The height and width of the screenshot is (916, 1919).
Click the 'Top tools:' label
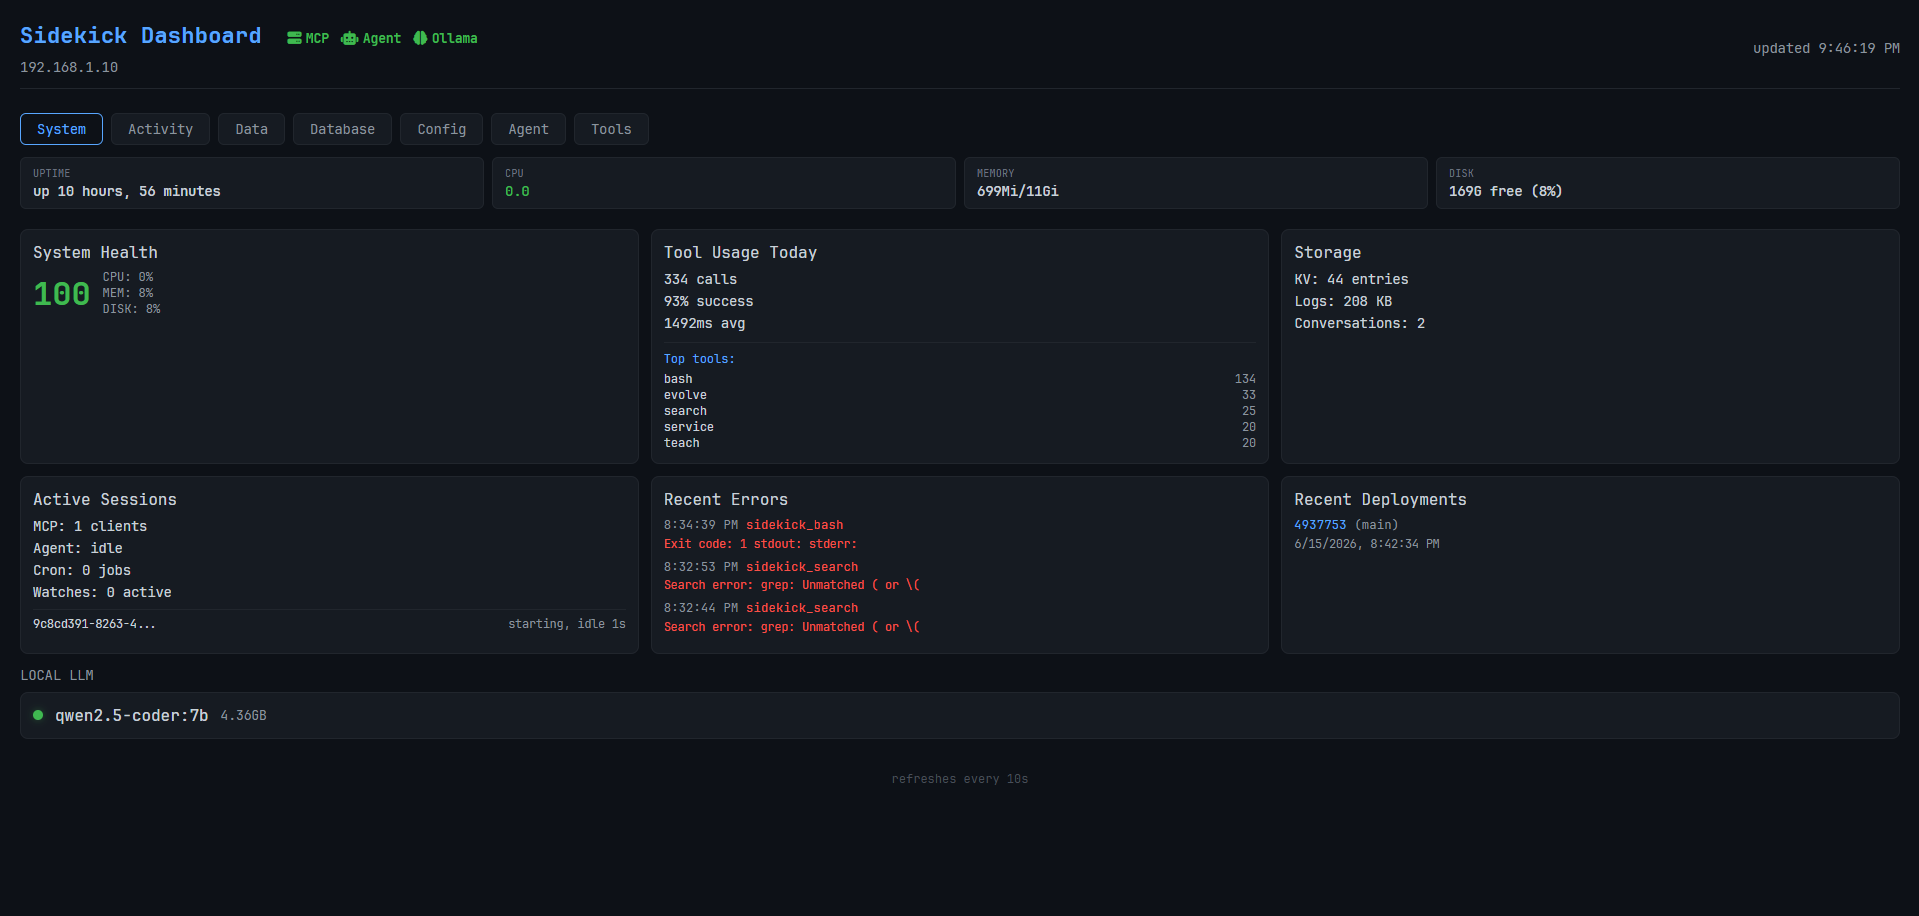(x=699, y=359)
